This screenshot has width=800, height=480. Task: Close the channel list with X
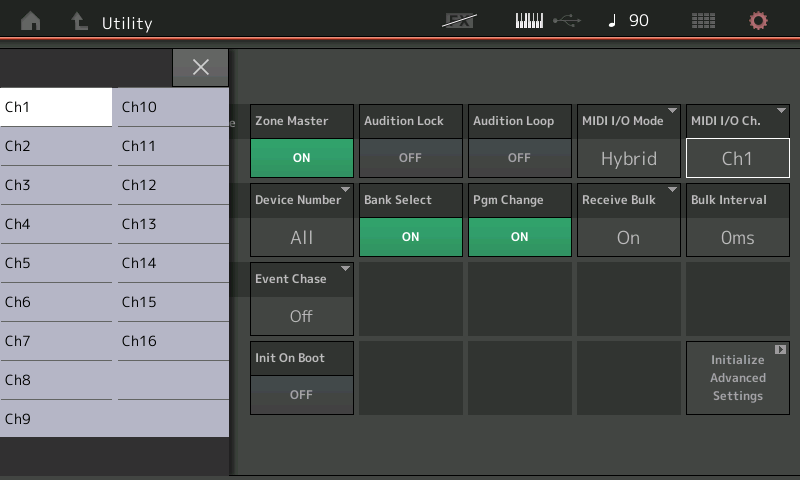pyautogui.click(x=200, y=67)
